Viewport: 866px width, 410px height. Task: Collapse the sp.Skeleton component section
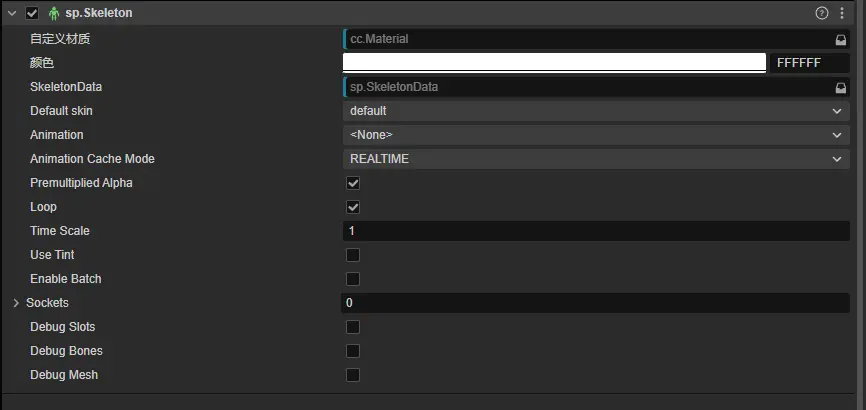(x=12, y=13)
